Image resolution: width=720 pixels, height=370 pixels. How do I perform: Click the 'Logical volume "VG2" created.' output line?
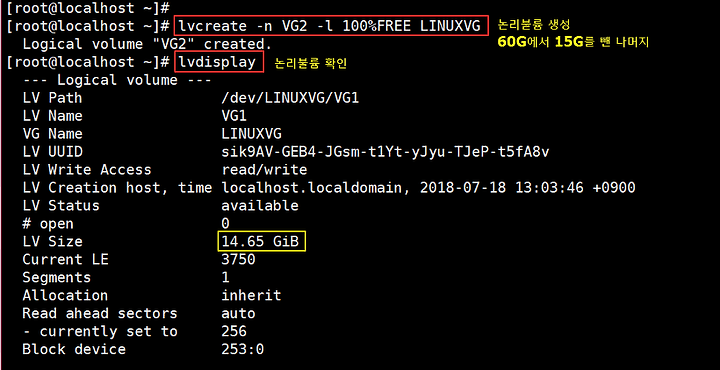(147, 44)
